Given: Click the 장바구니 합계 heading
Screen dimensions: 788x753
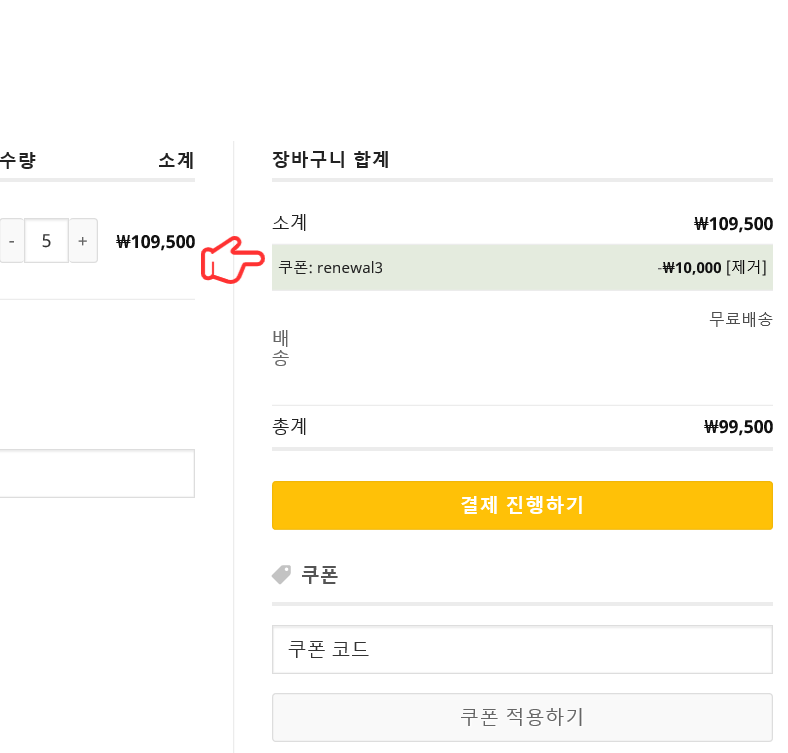Looking at the screenshot, I should click(x=330, y=159).
